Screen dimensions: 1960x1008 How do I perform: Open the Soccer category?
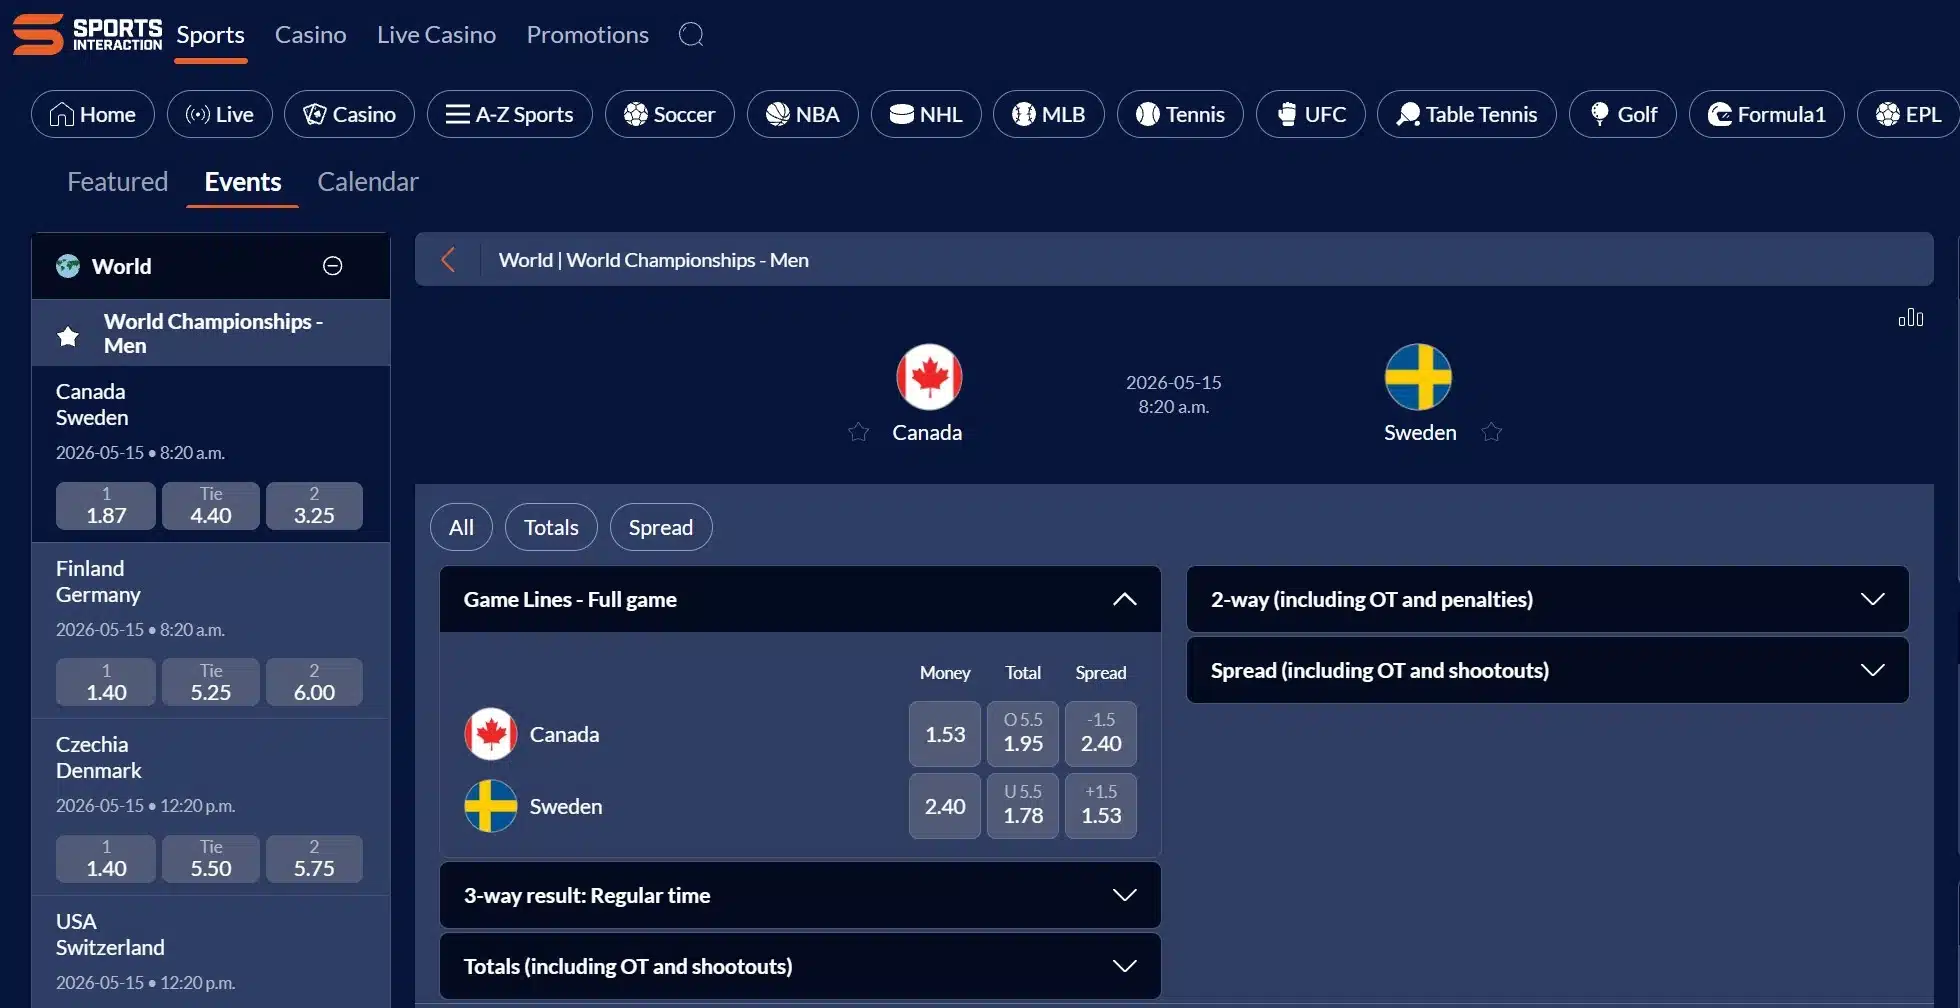(x=670, y=114)
